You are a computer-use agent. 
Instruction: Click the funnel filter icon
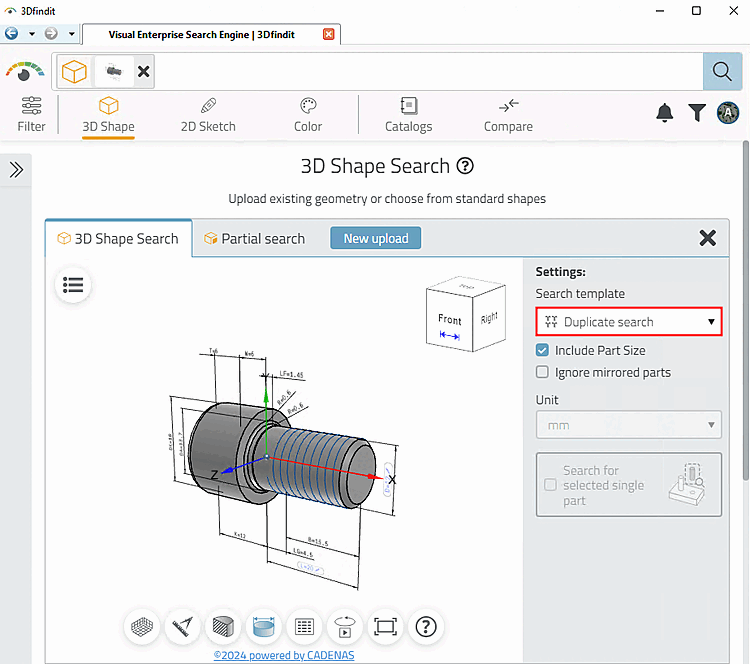(697, 113)
